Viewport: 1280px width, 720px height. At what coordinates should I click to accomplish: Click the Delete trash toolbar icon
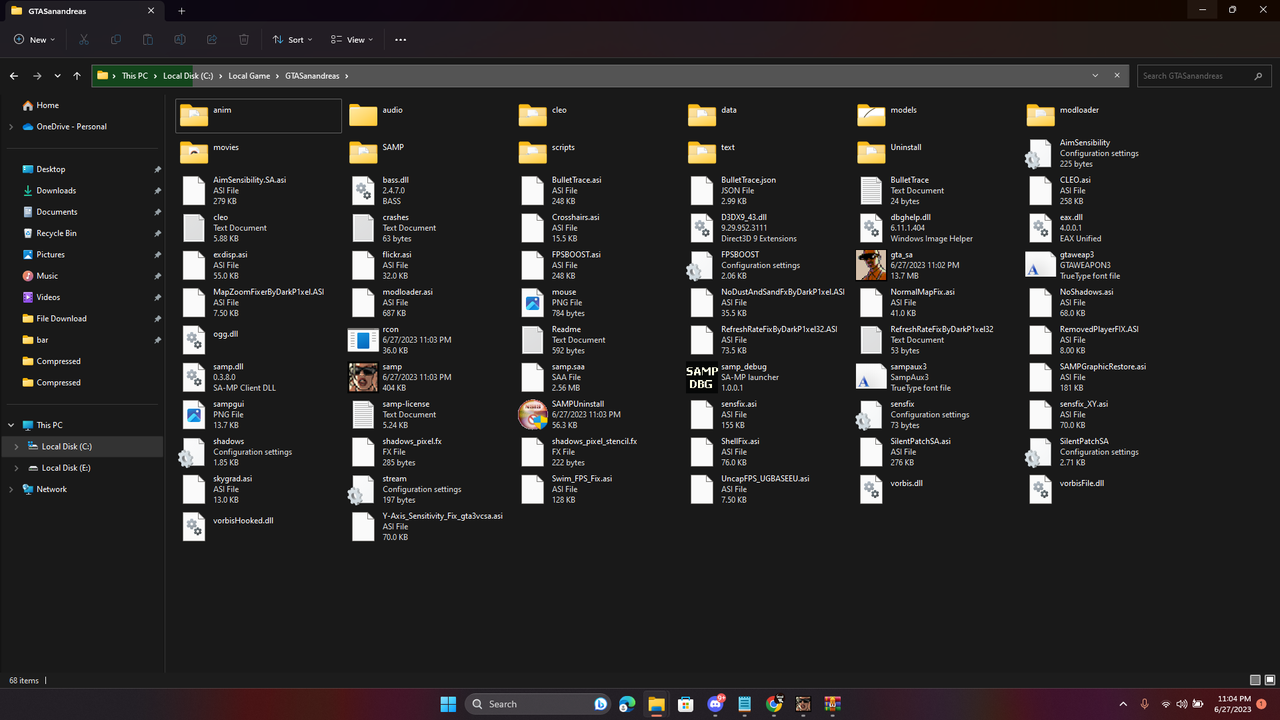pyautogui.click(x=244, y=40)
